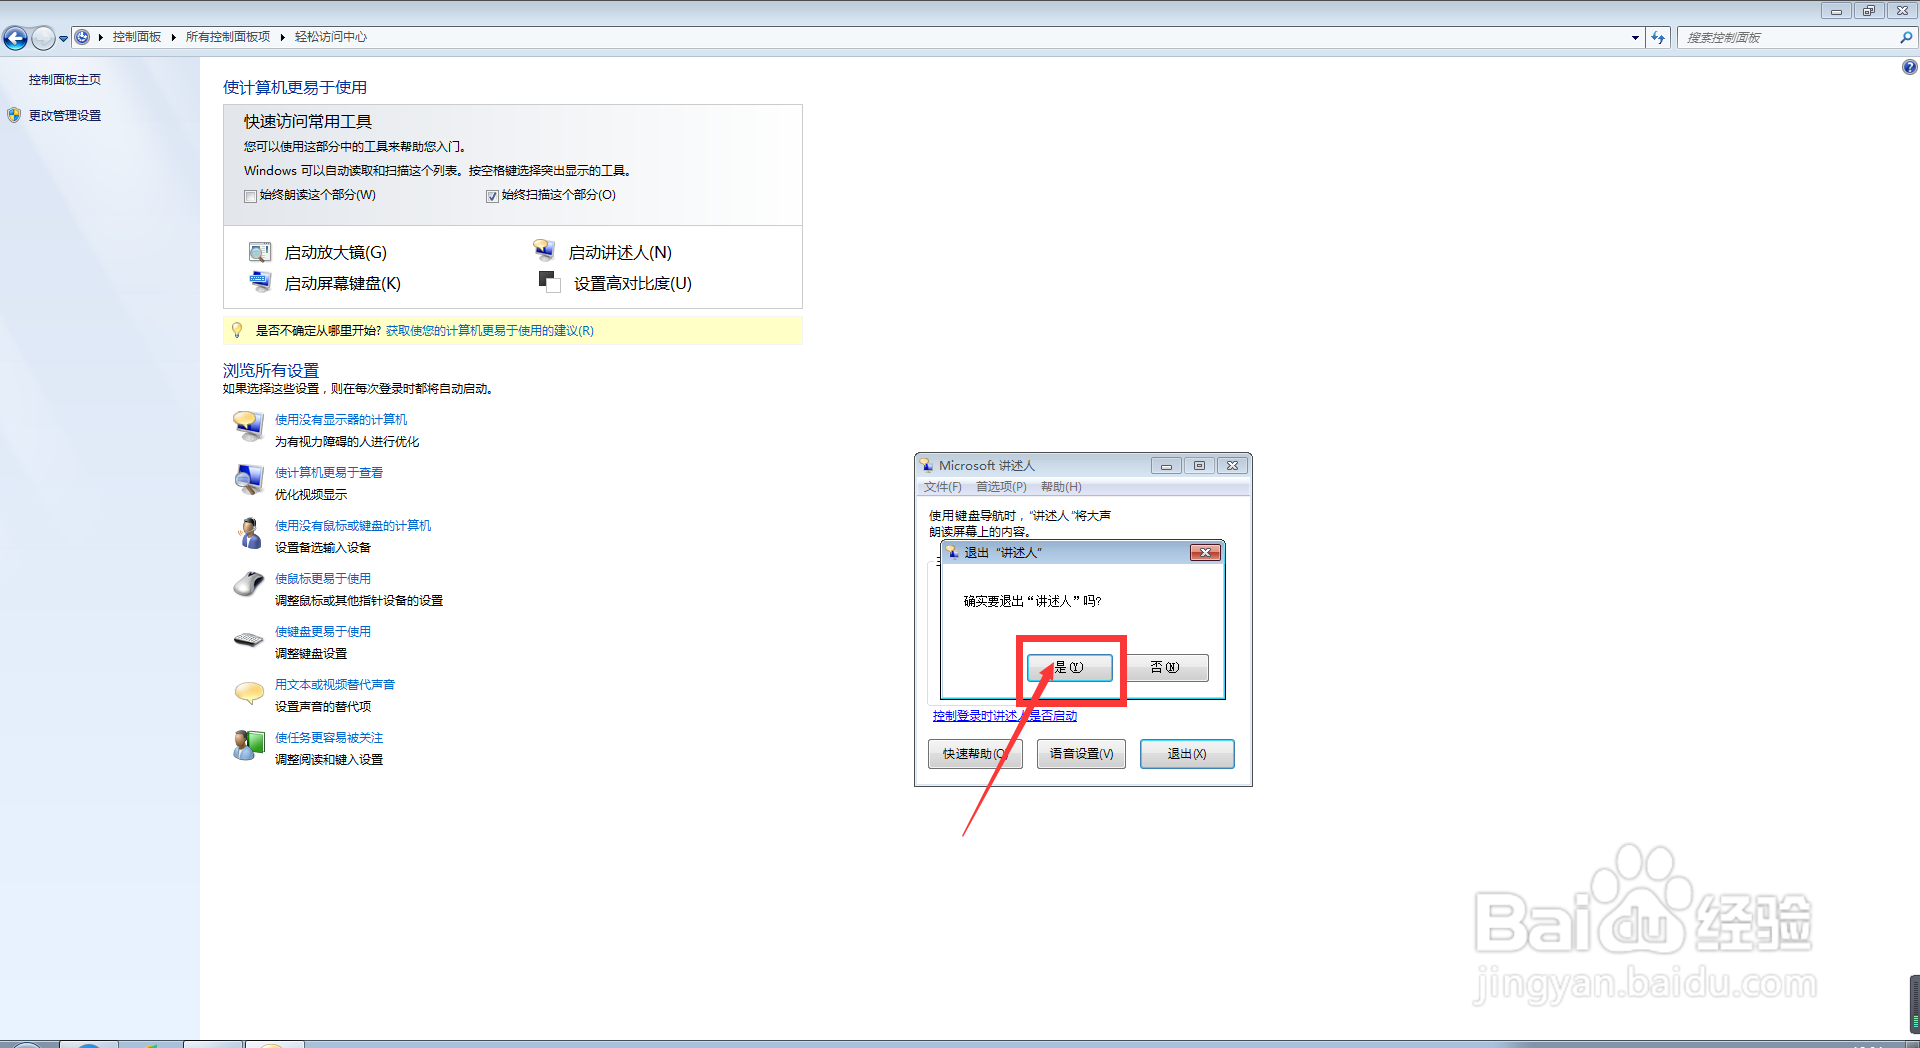Click the mouse icon beside 使鼠标更易于使用
Image resolution: width=1920 pixels, height=1048 pixels.
click(x=248, y=584)
